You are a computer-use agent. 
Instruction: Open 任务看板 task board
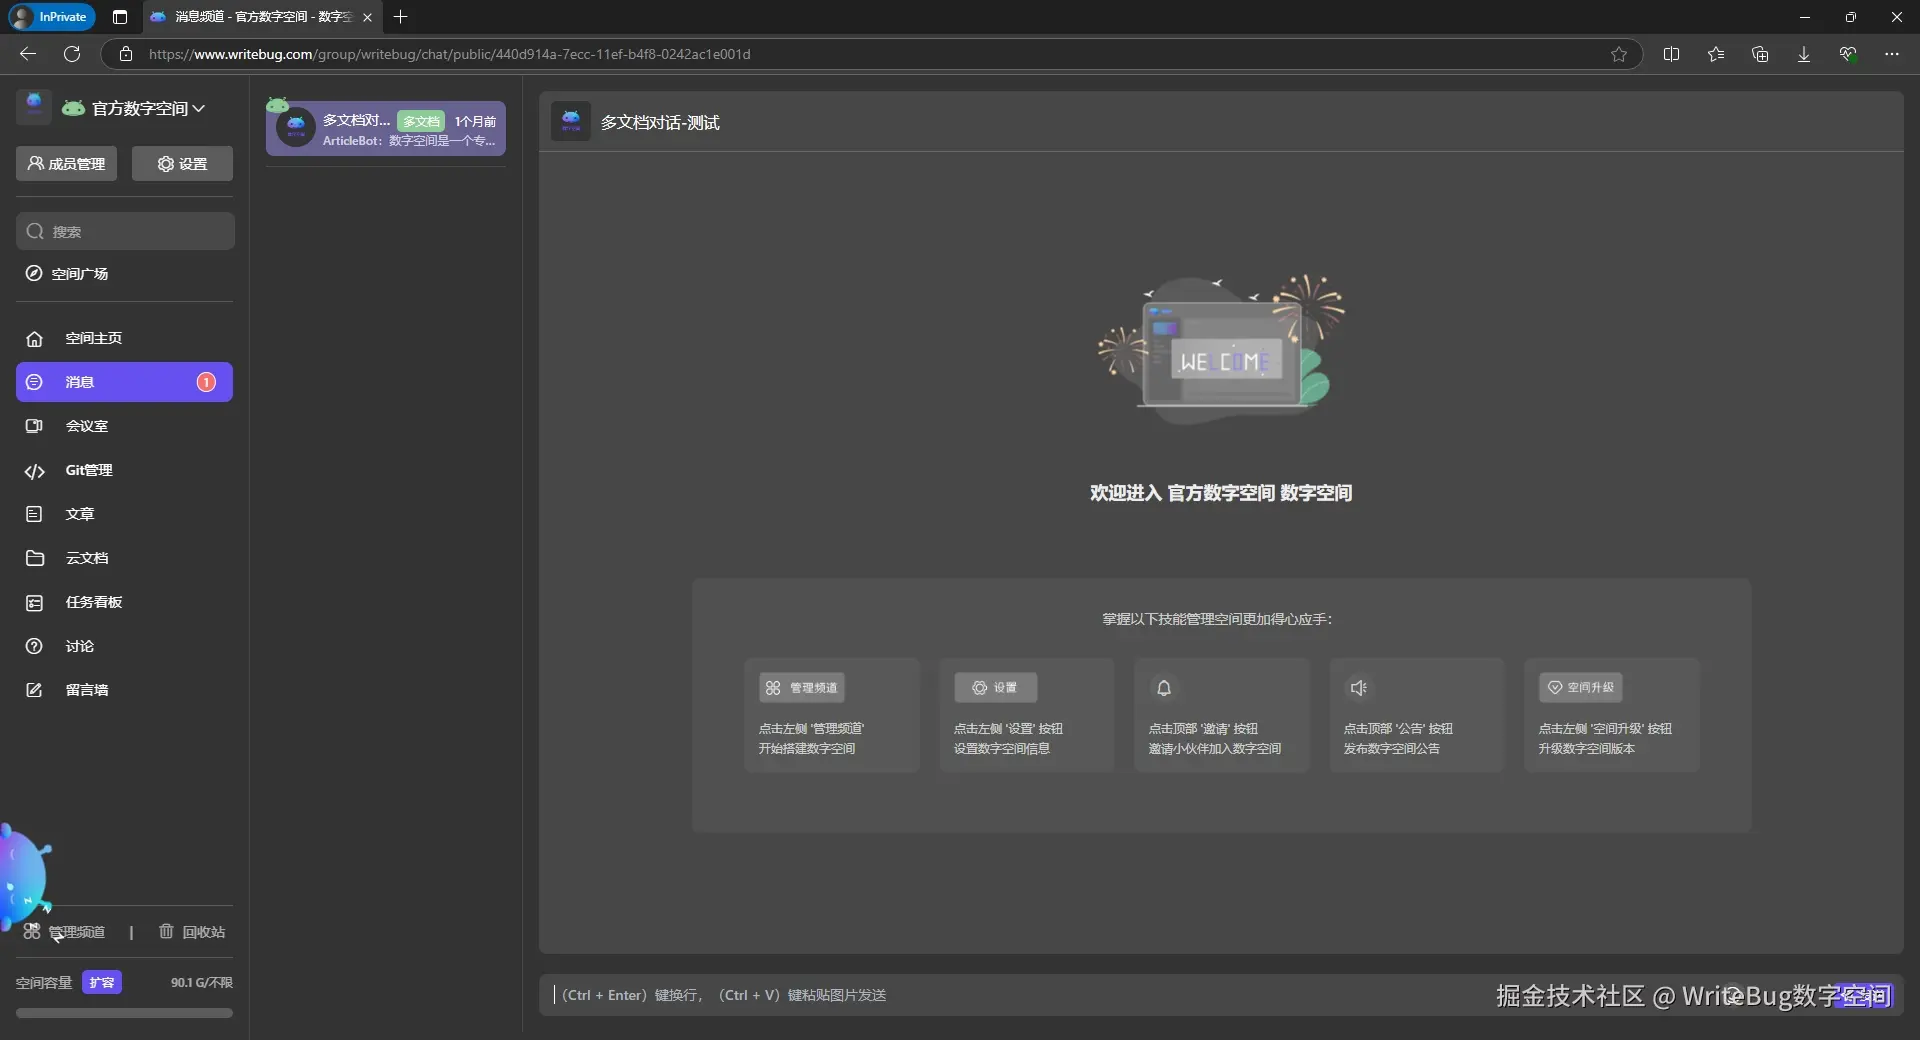click(93, 602)
